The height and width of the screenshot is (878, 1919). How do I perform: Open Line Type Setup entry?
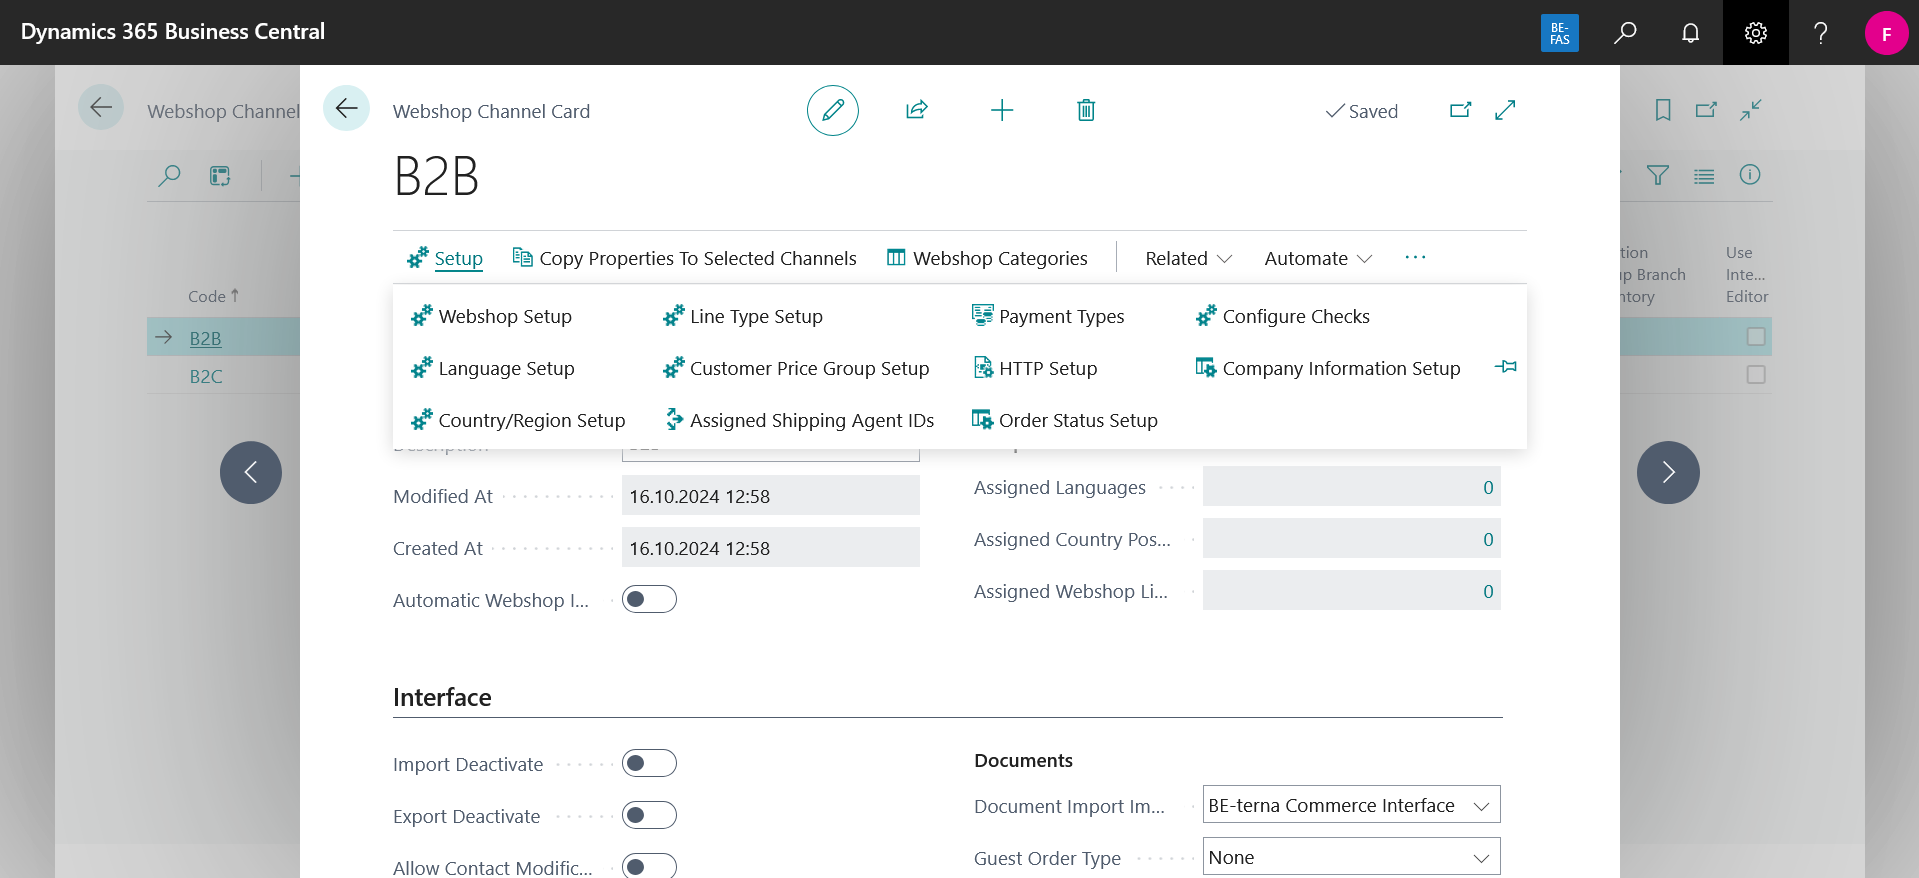(x=743, y=316)
